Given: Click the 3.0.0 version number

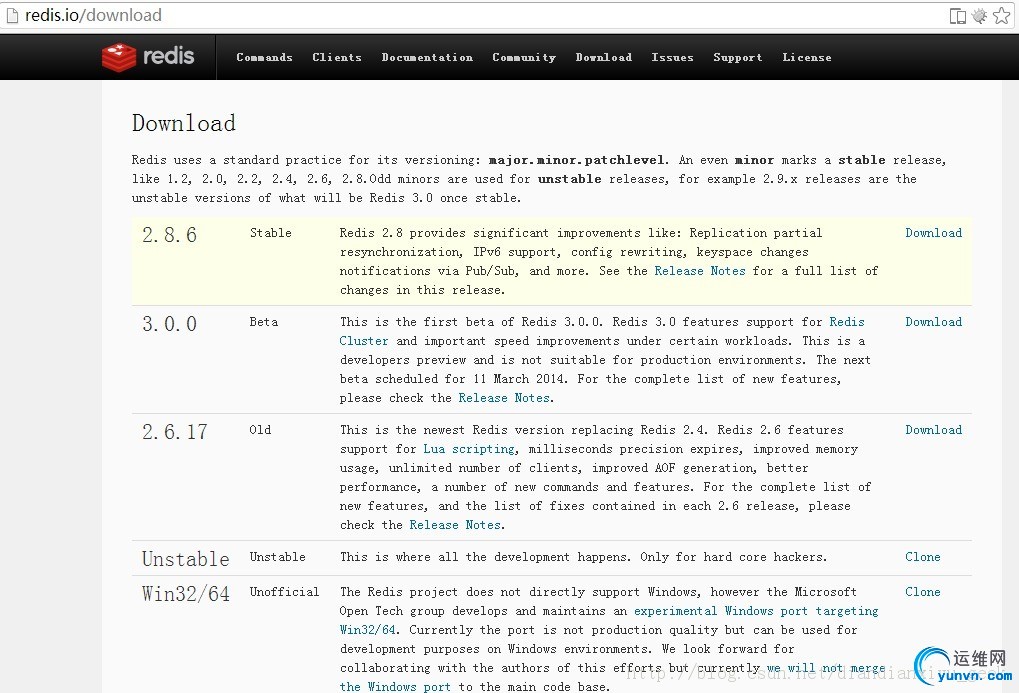Looking at the screenshot, I should click(170, 324).
